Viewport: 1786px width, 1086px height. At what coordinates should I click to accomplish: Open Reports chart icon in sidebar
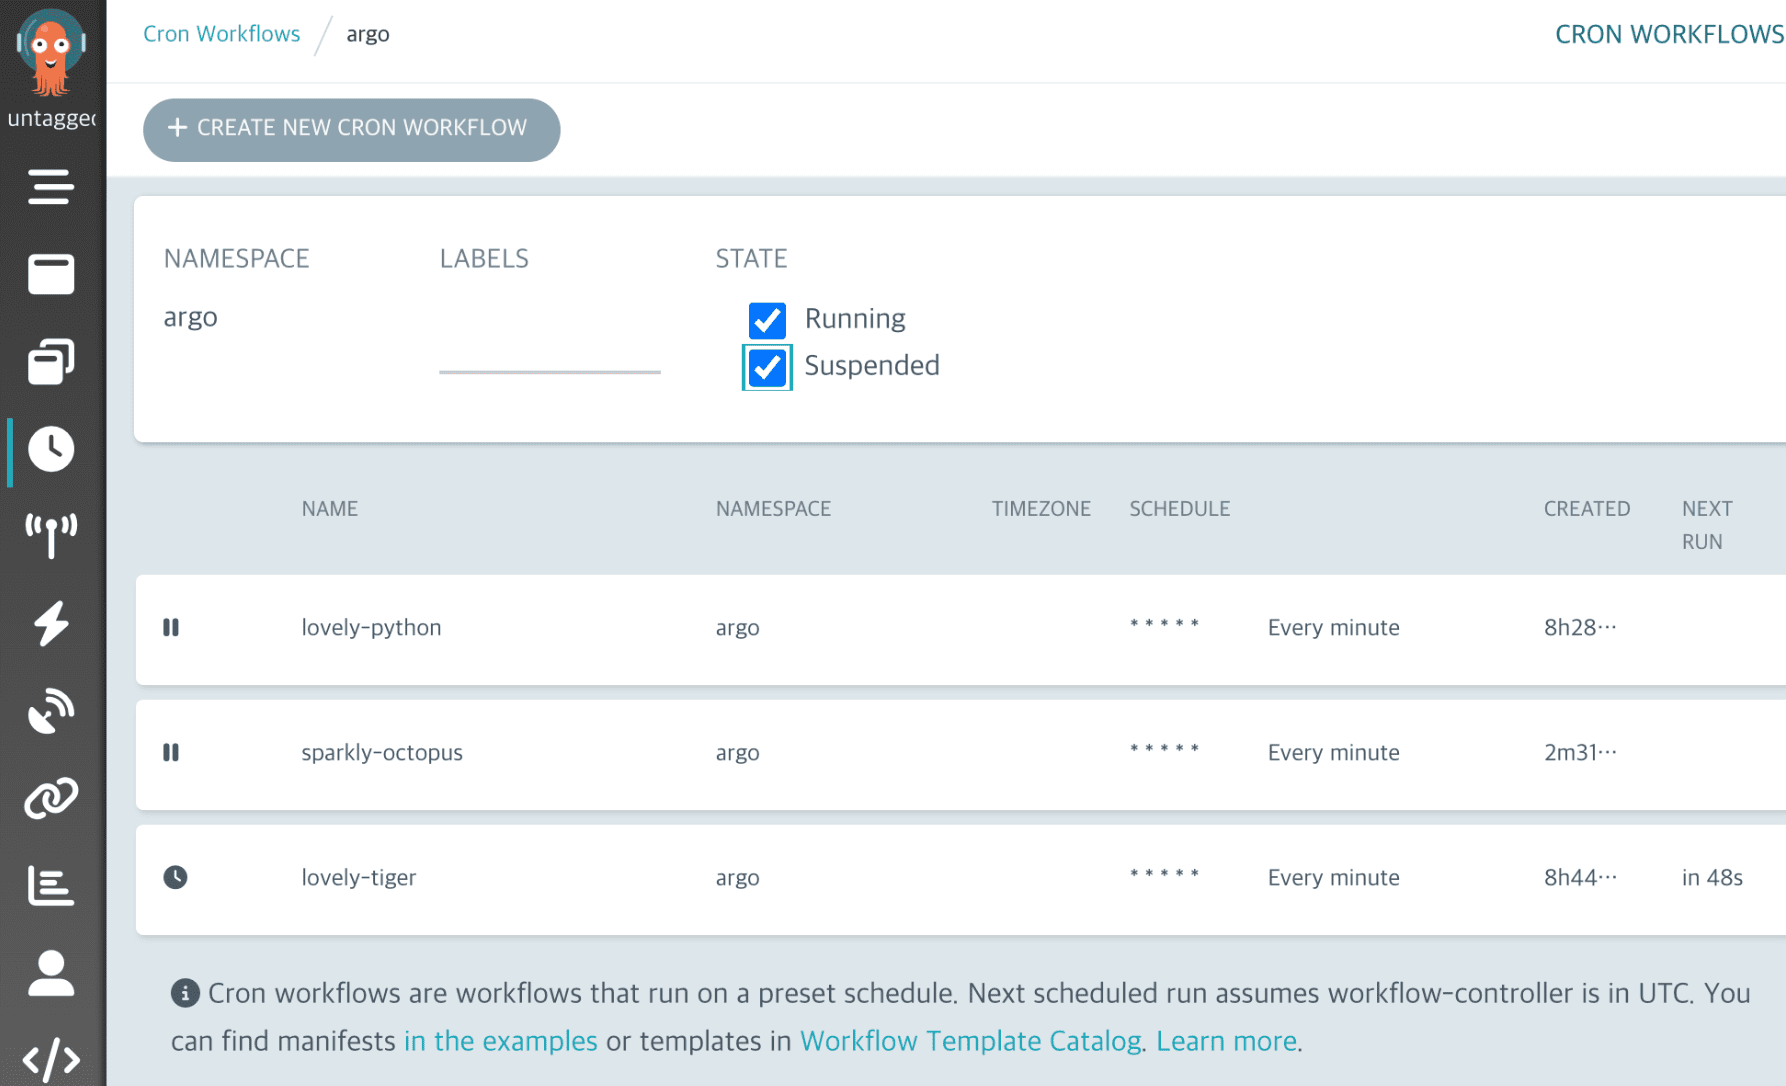pos(51,886)
